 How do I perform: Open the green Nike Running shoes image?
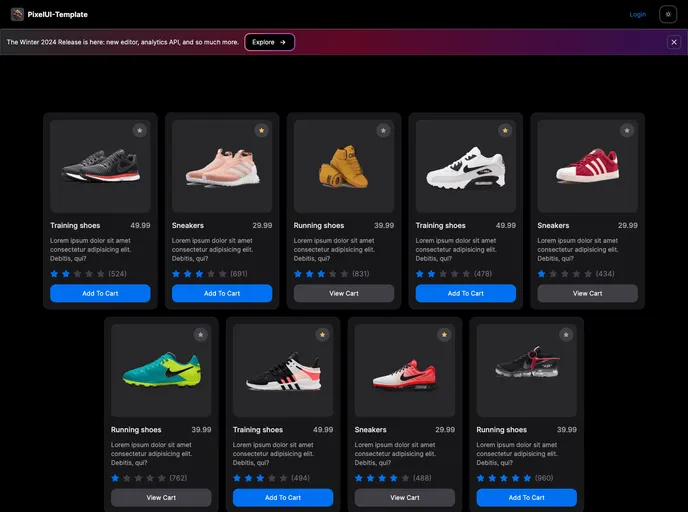pos(161,370)
